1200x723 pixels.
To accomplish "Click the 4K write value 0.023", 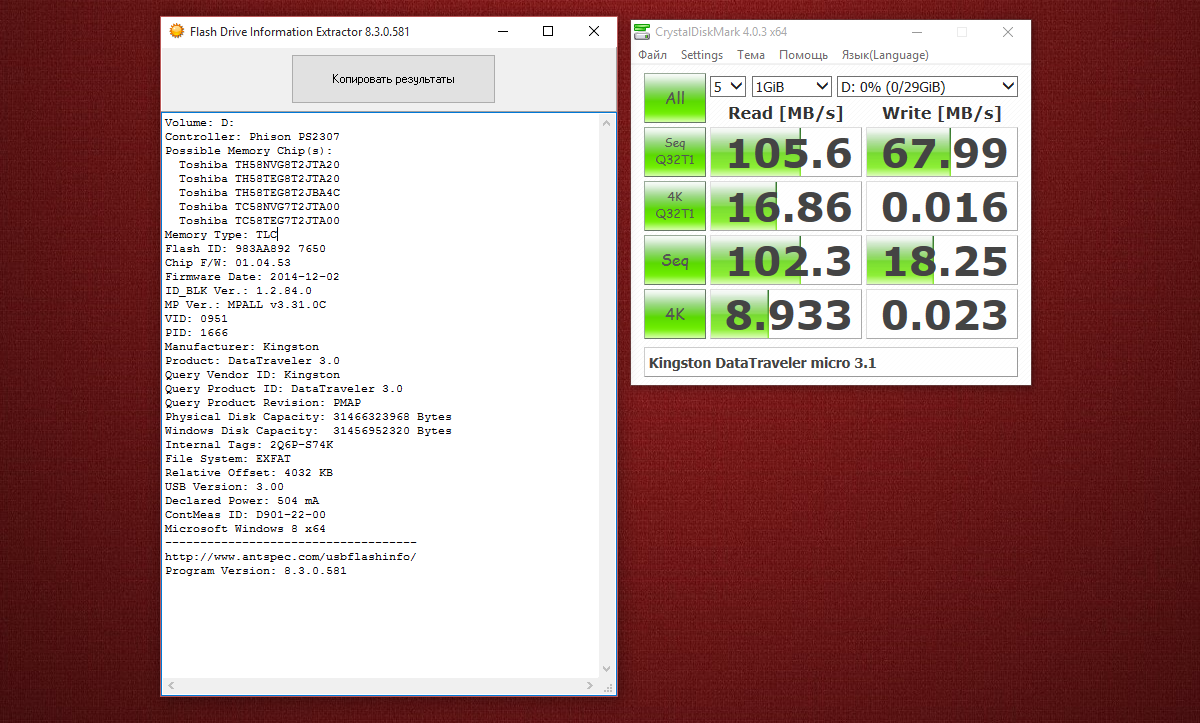I will [x=941, y=314].
